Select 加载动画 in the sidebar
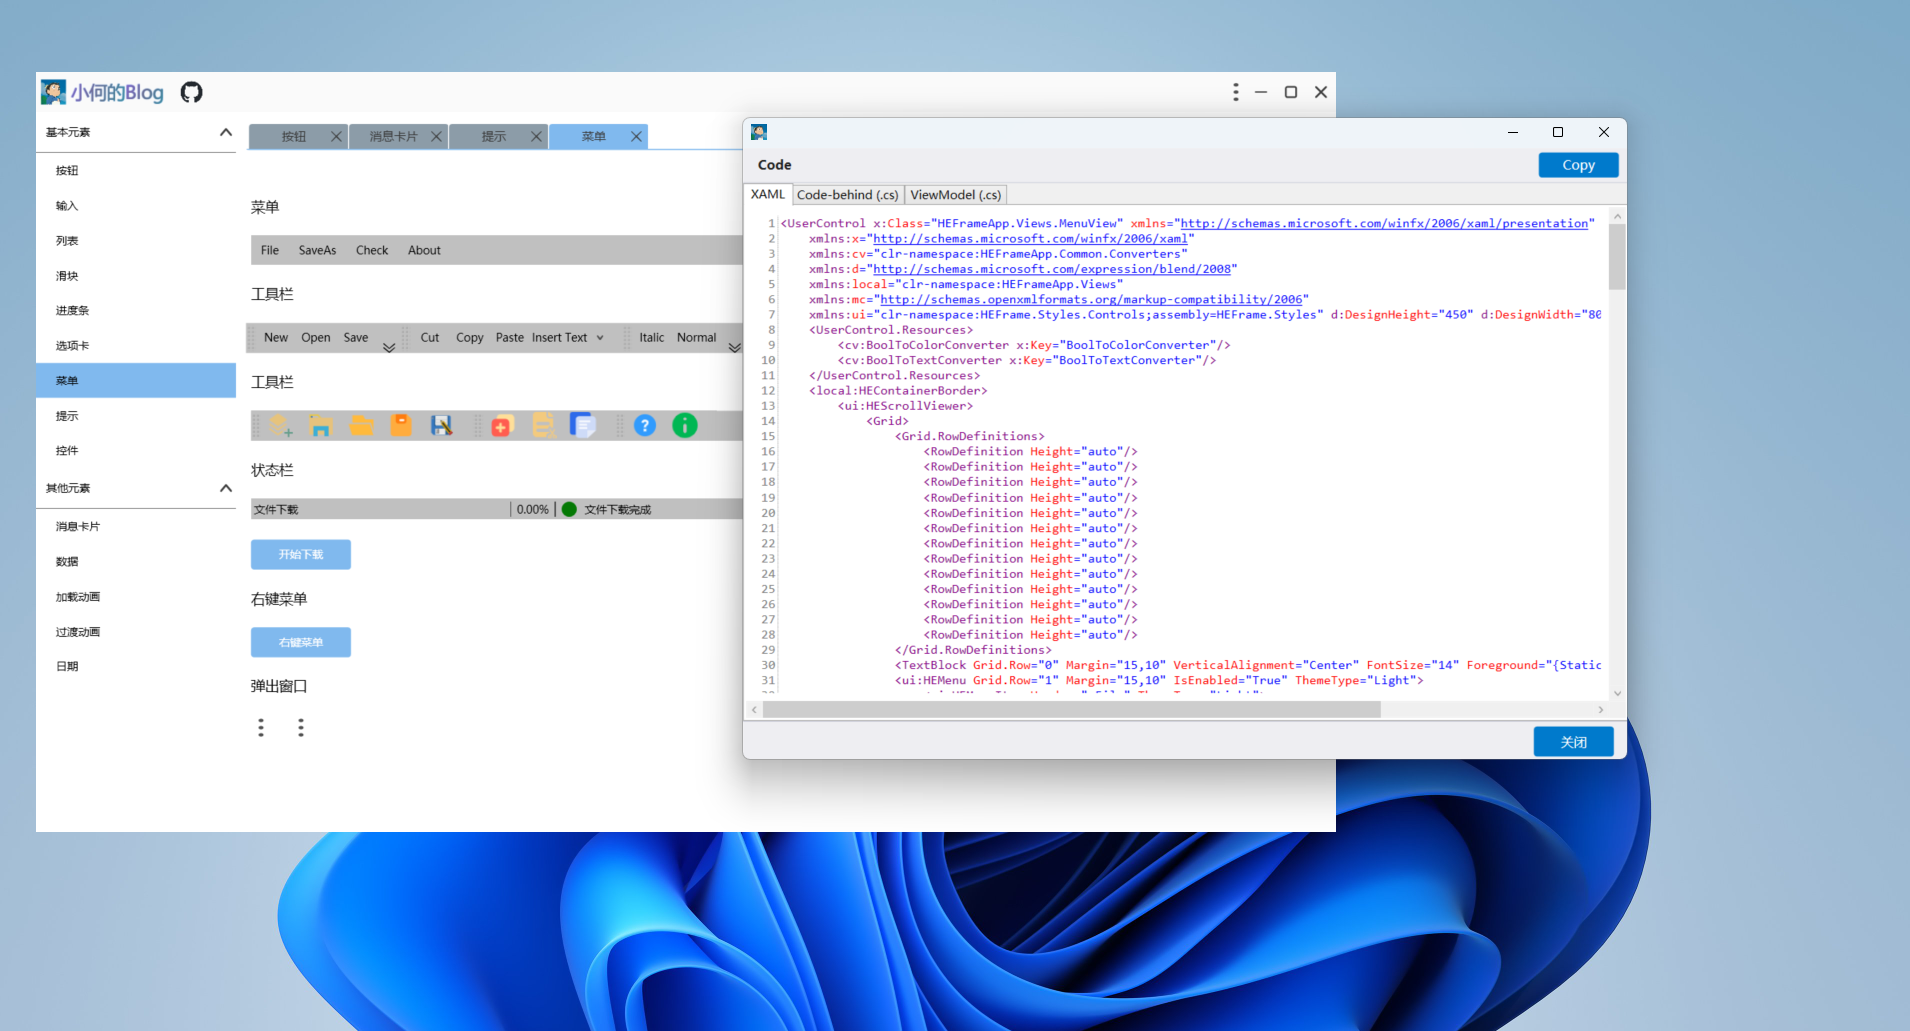This screenshot has height=1031, width=1910. [136, 597]
